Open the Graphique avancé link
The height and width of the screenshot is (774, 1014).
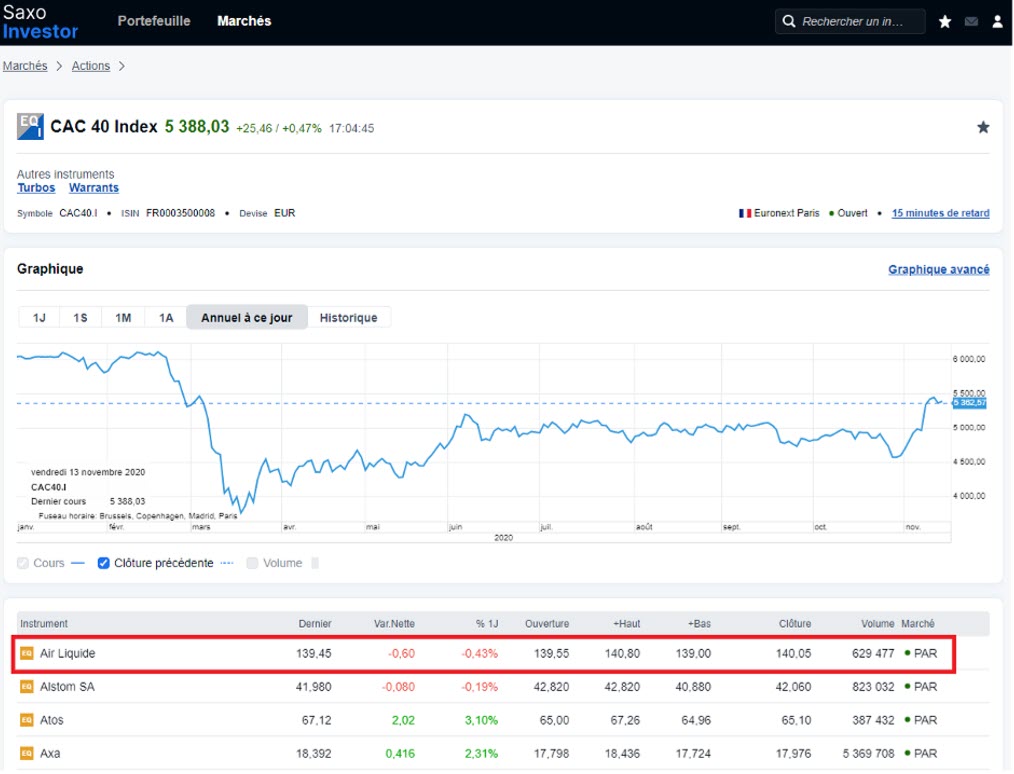(938, 270)
